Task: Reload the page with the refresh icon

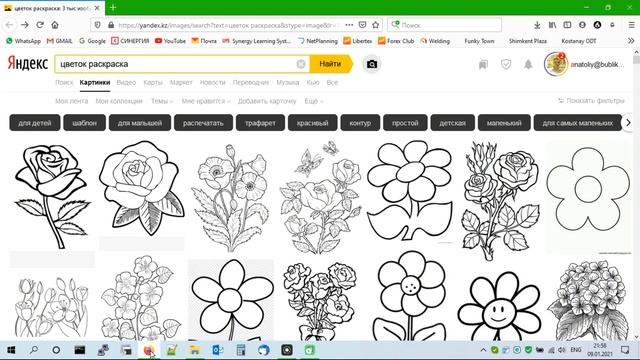Action: click(x=40, y=25)
